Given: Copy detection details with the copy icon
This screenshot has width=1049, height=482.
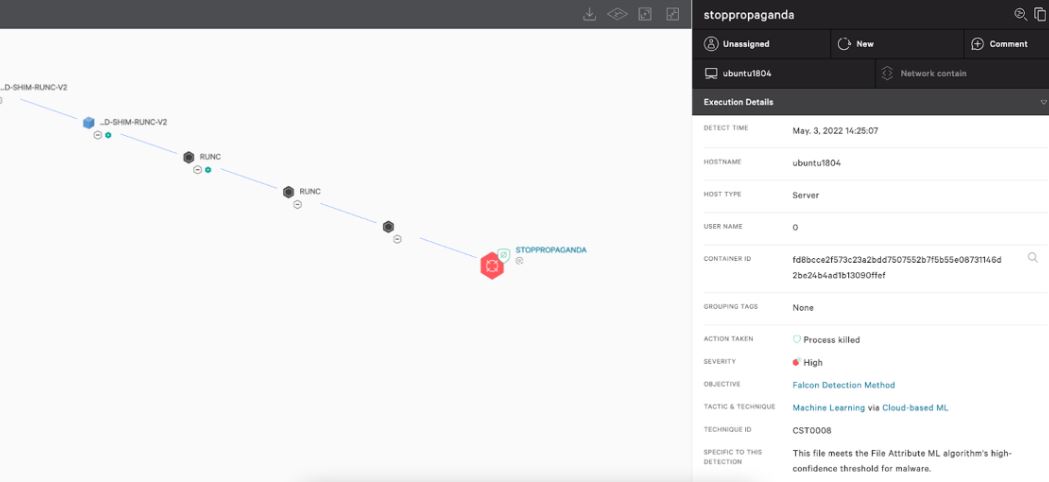Looking at the screenshot, I should click(1040, 14).
